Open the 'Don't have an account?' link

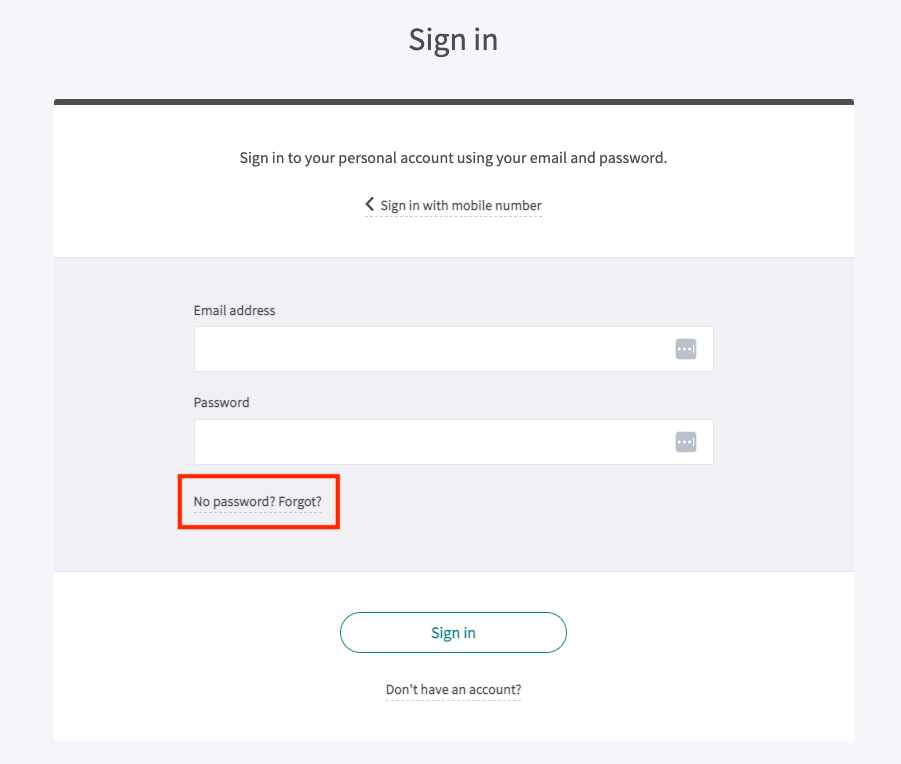pyautogui.click(x=453, y=689)
